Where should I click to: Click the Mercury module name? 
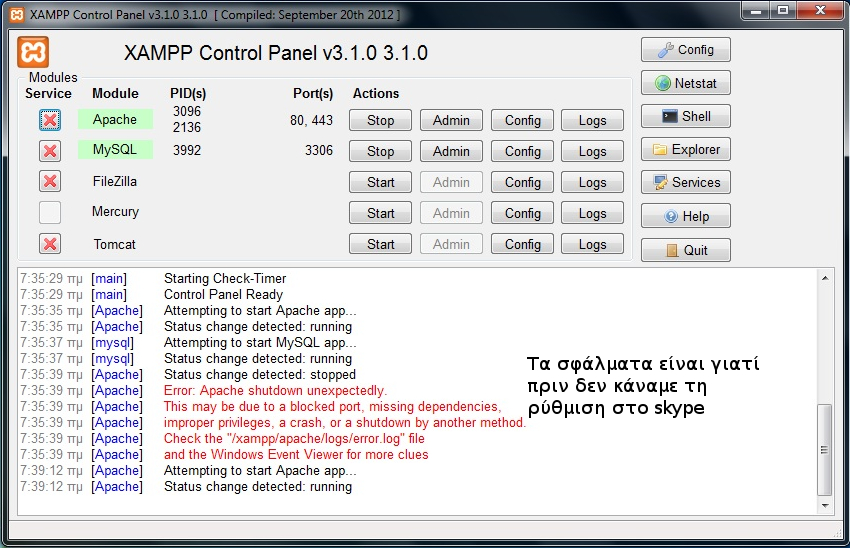pyautogui.click(x=115, y=211)
